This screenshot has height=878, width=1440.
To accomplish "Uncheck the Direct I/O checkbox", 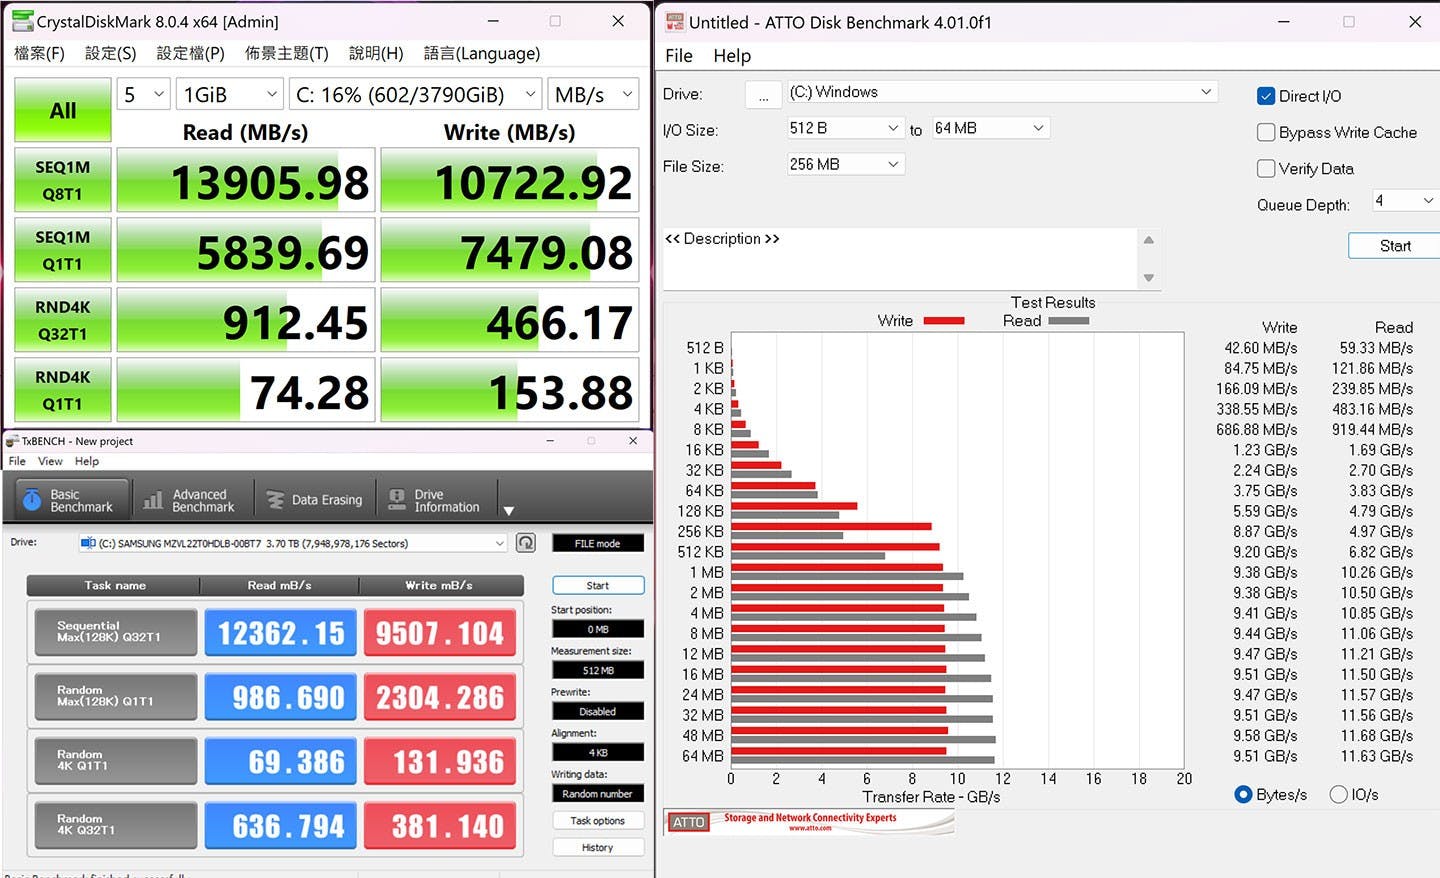I will coord(1266,96).
